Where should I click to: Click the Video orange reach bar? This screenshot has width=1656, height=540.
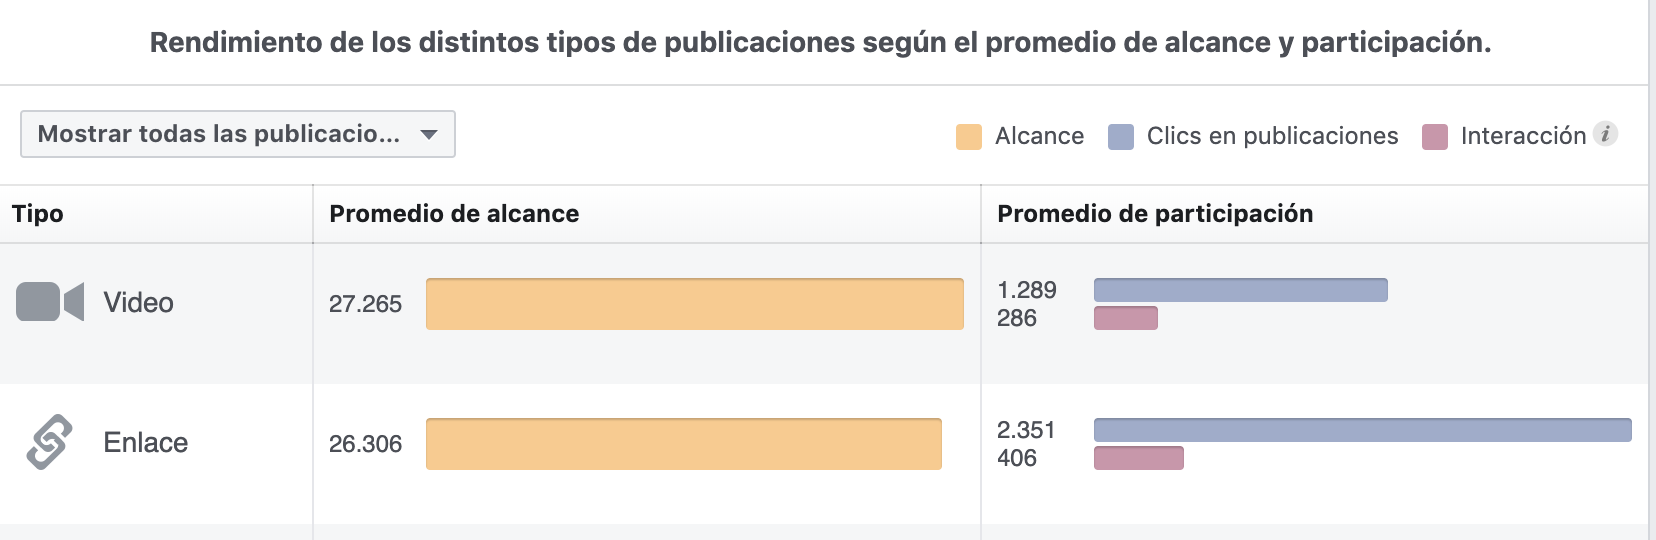pos(694,304)
